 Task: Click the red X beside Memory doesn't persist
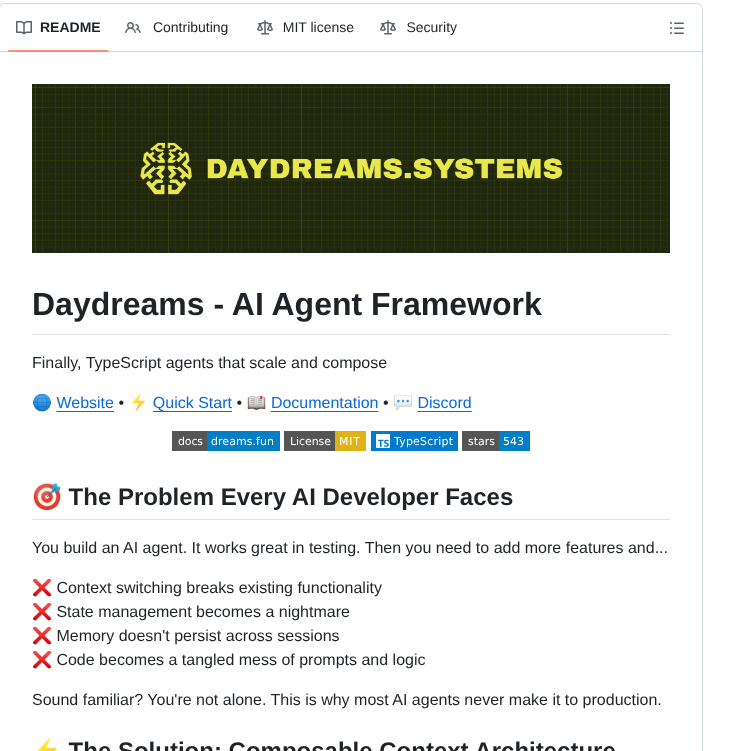tap(42, 636)
